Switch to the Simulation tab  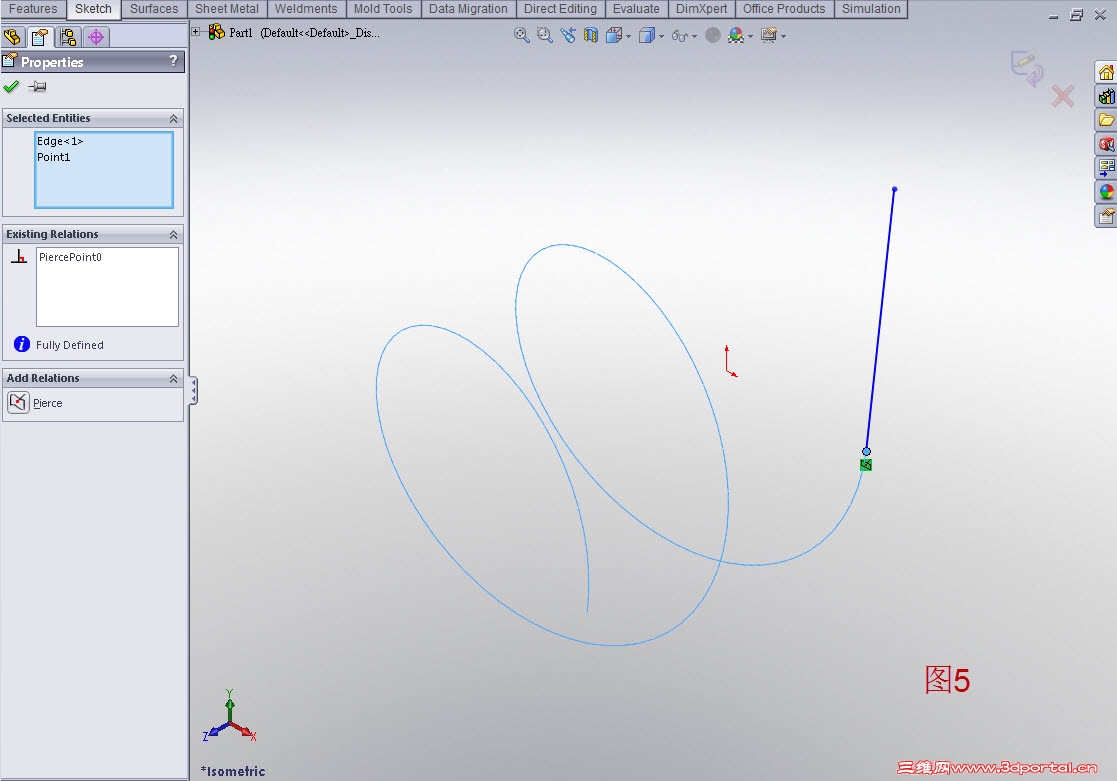tap(871, 9)
